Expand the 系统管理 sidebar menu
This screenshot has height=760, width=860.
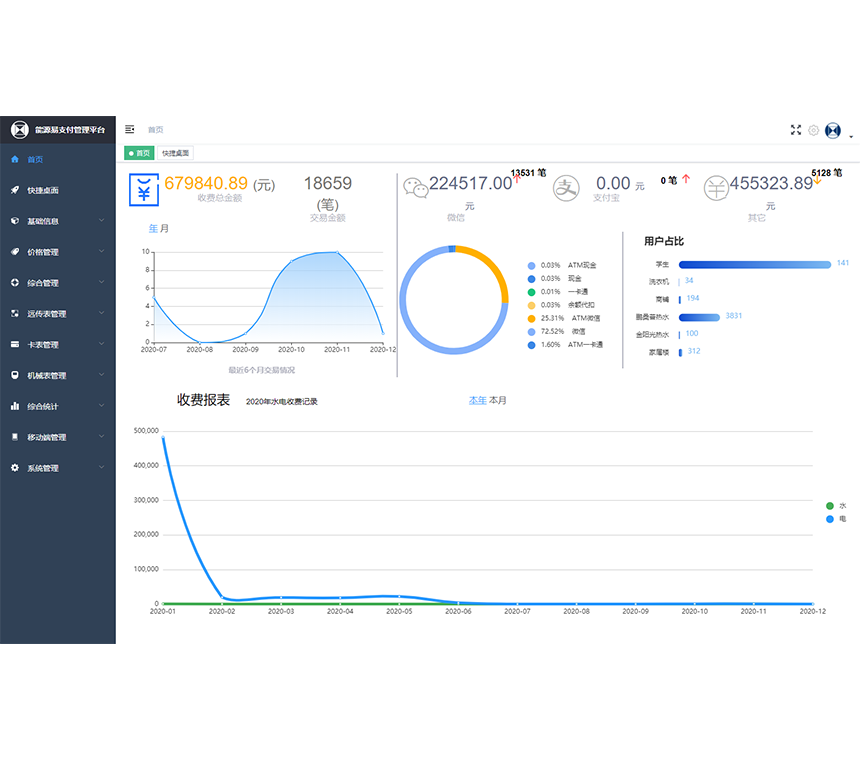click(57, 468)
